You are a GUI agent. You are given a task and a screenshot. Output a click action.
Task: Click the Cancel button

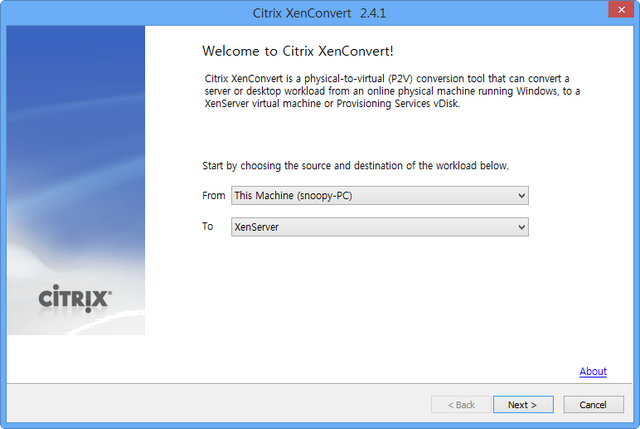click(x=593, y=405)
